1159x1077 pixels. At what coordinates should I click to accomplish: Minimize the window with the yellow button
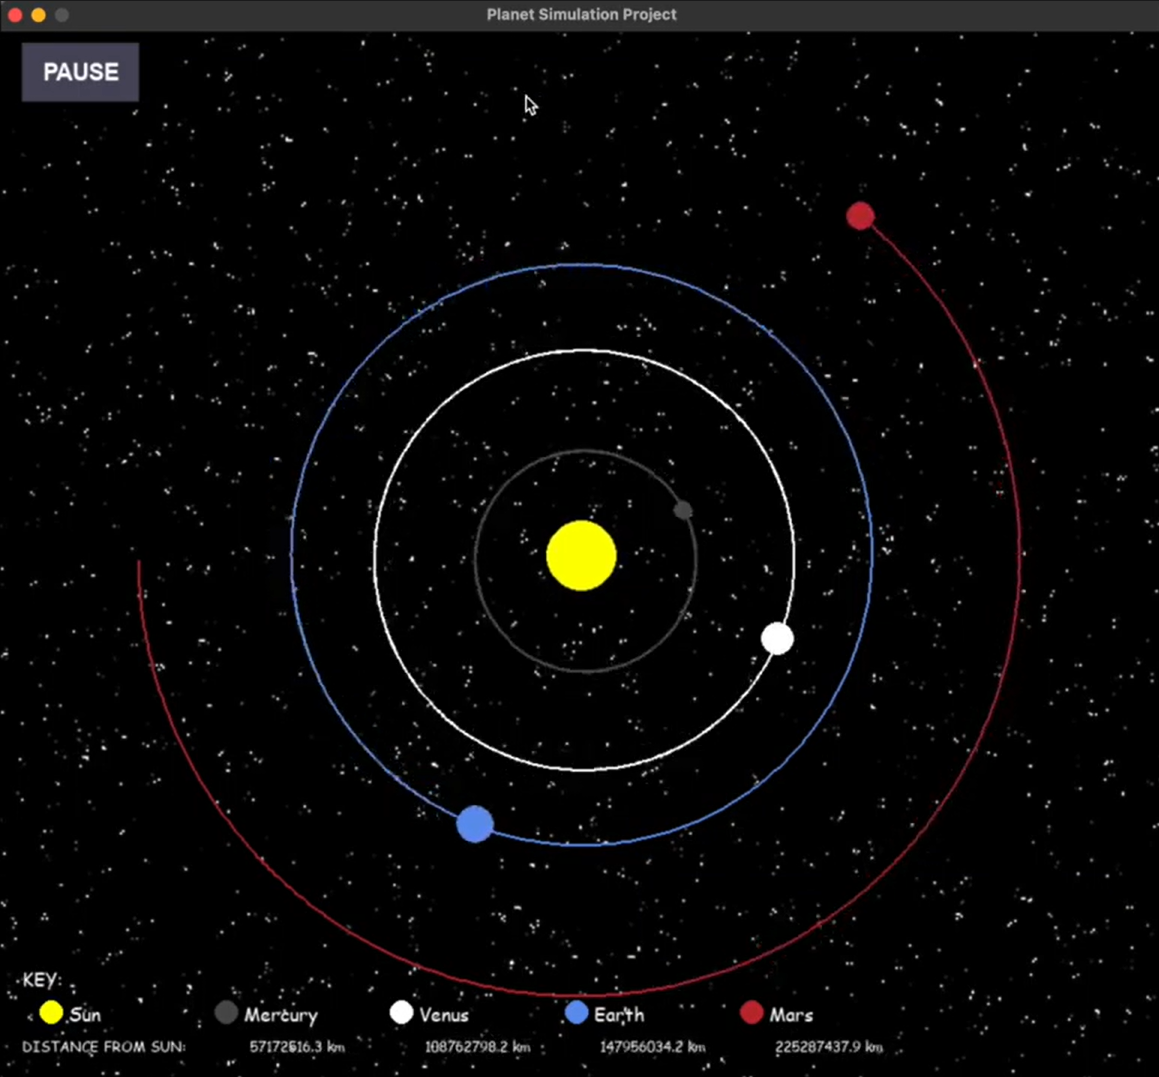(x=38, y=15)
